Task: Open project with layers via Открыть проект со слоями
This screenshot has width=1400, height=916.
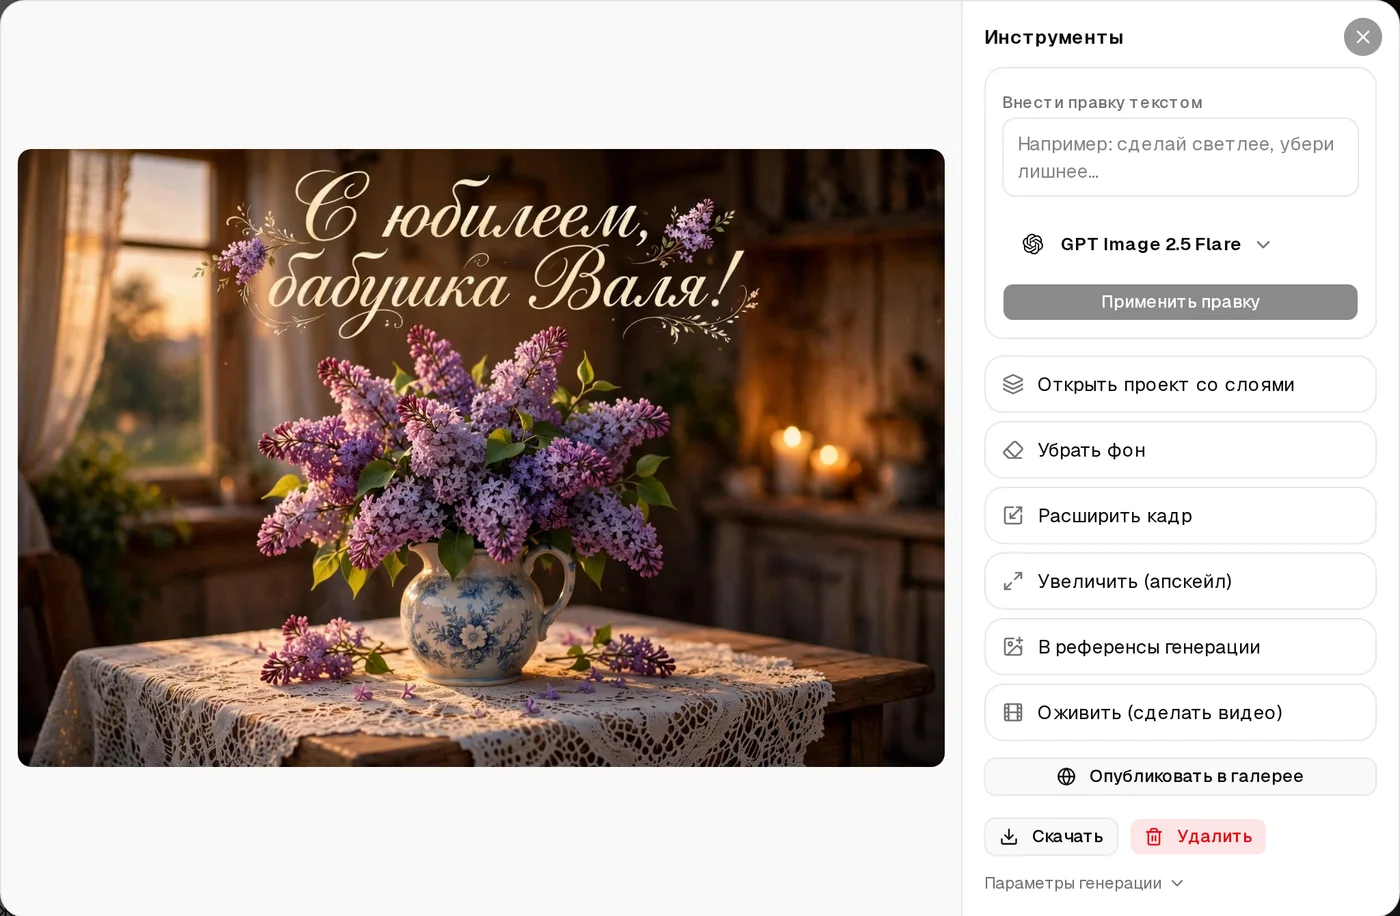Action: [1180, 384]
